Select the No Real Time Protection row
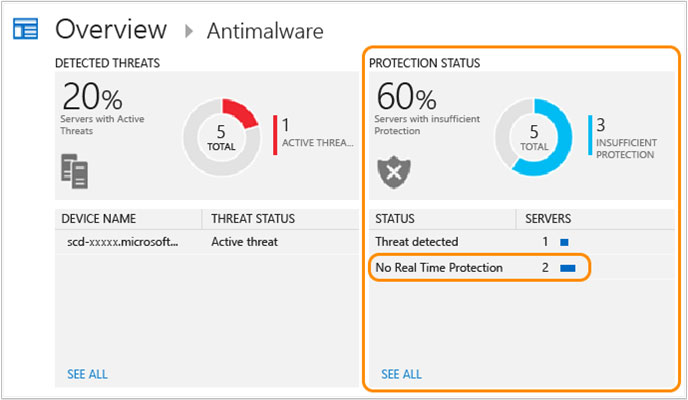Screen dimensions: 688x400 coord(480,268)
